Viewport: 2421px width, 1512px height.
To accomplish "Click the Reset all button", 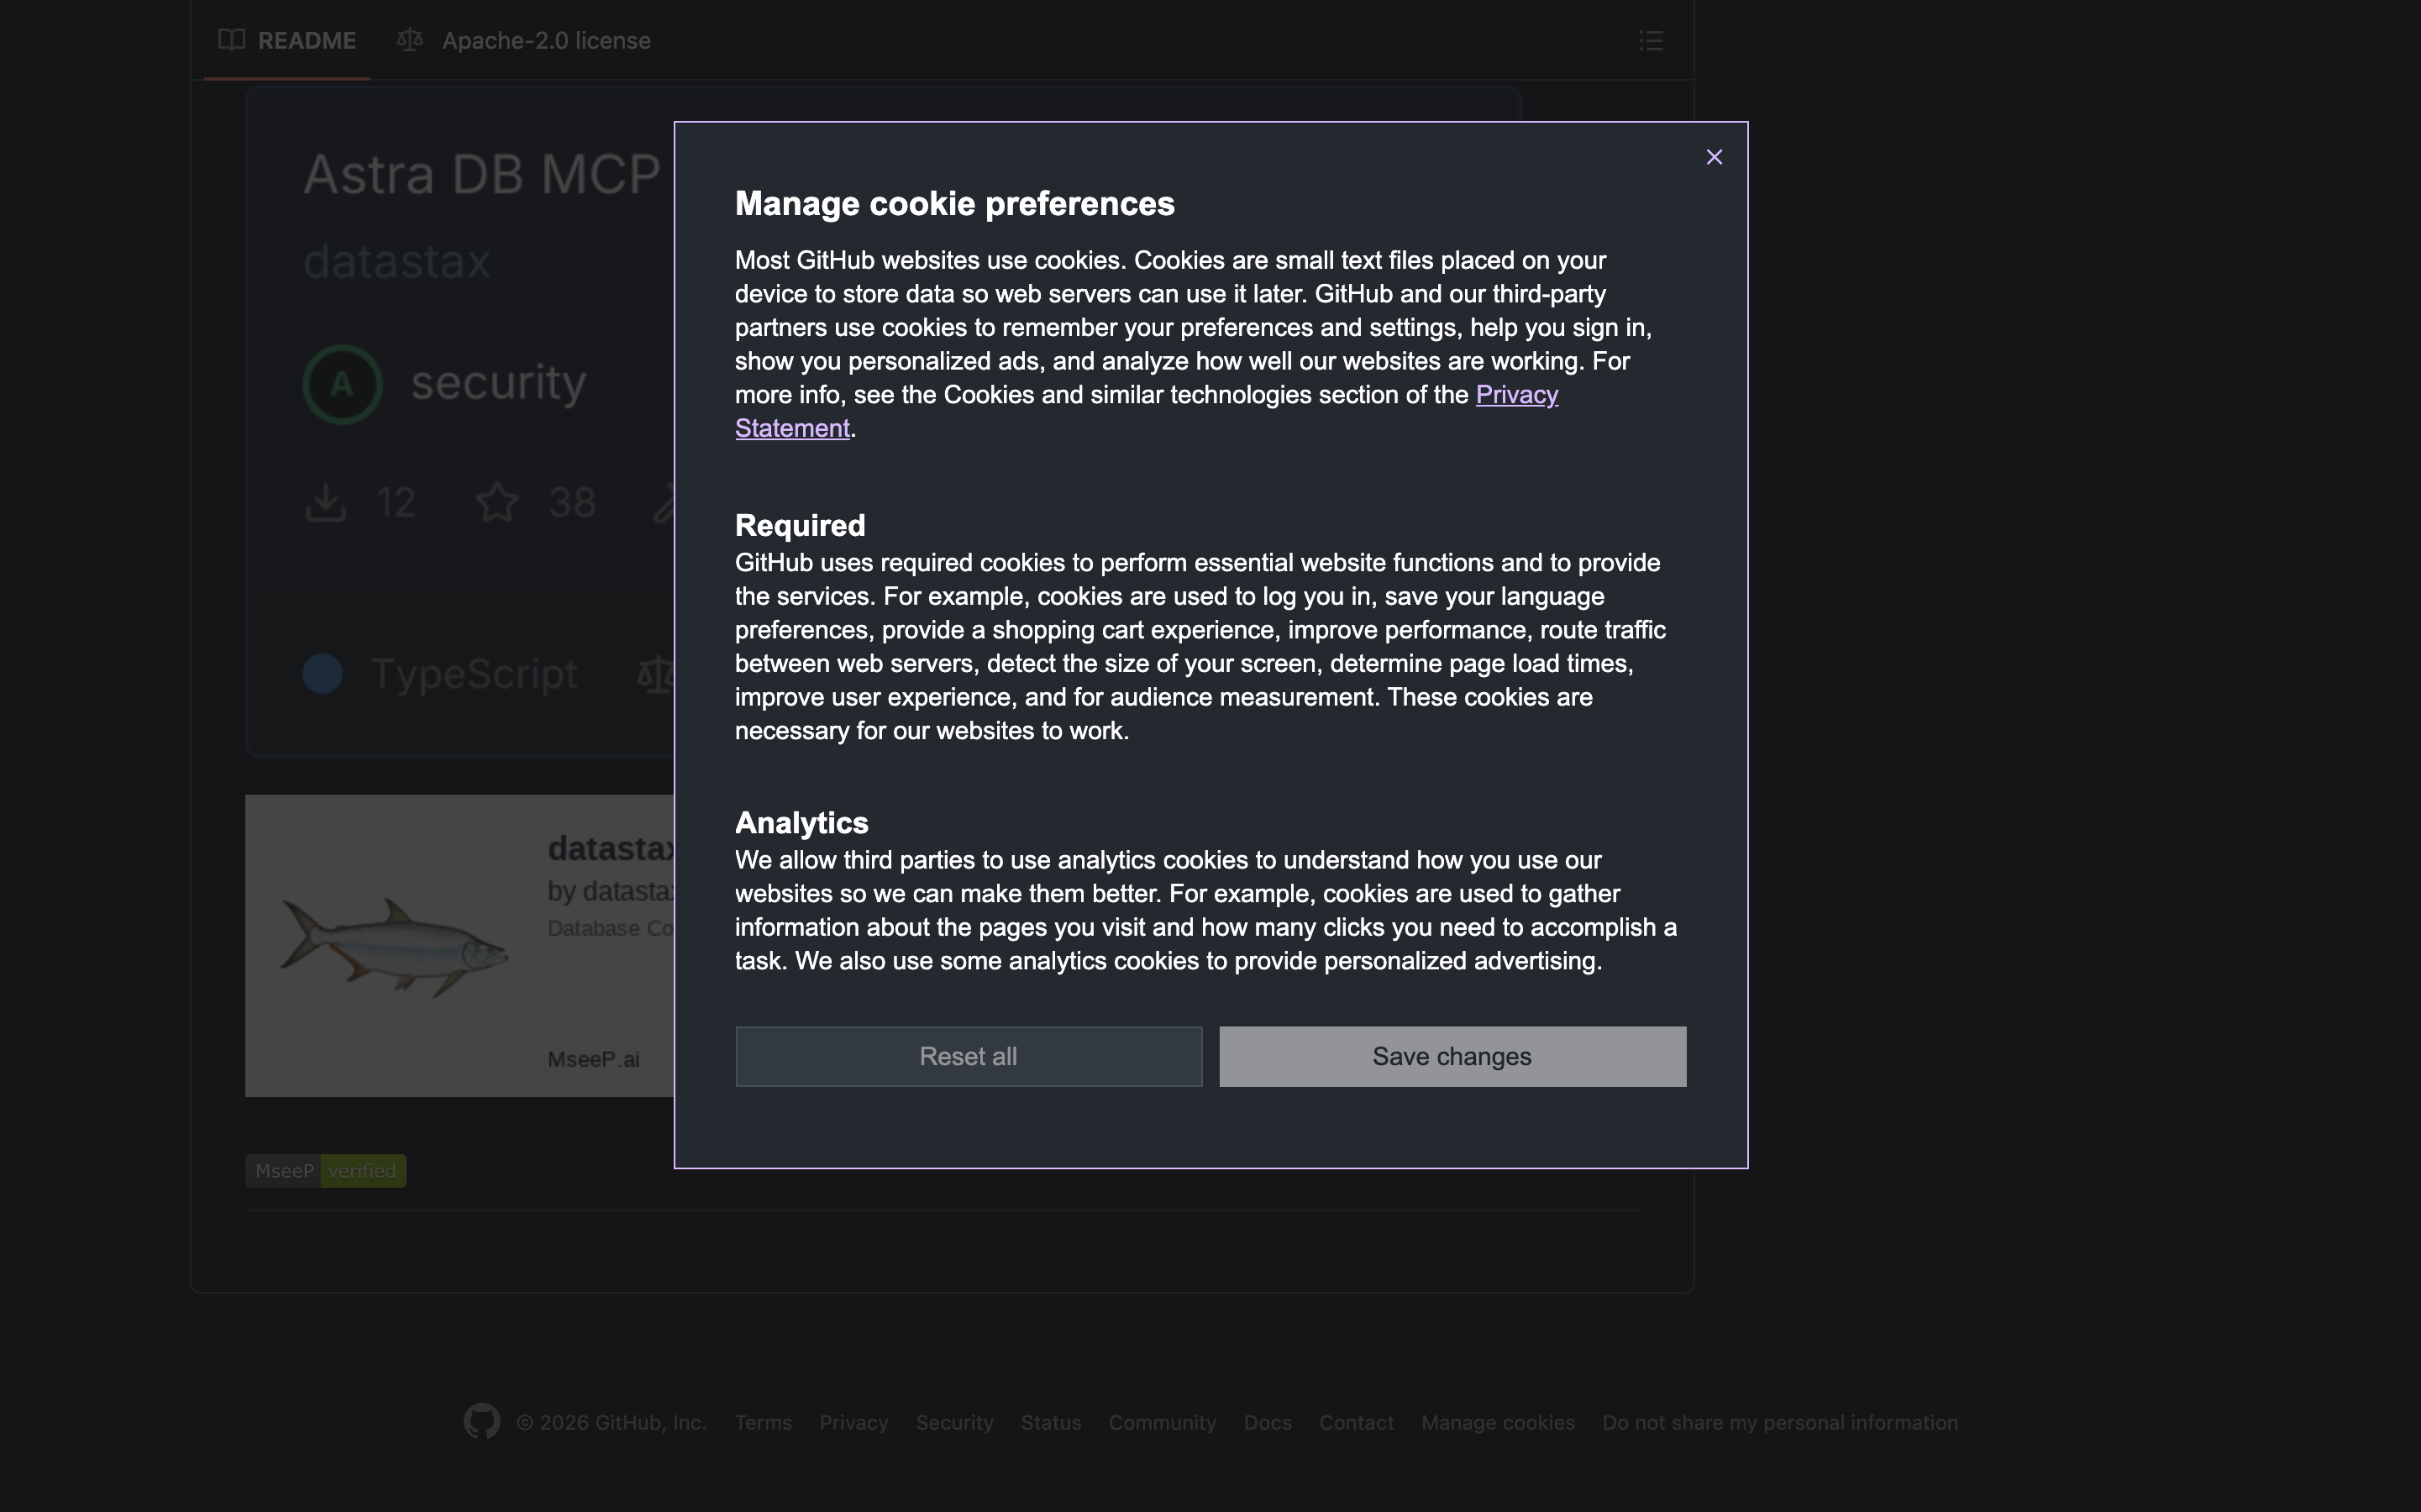I will click(x=968, y=1056).
